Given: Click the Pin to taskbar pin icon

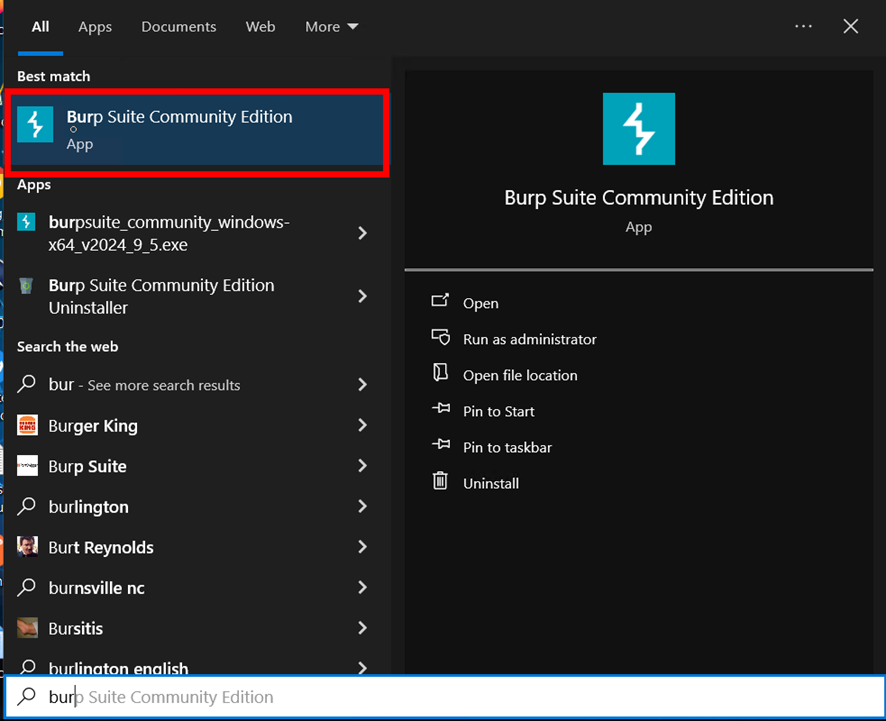Looking at the screenshot, I should click(441, 445).
